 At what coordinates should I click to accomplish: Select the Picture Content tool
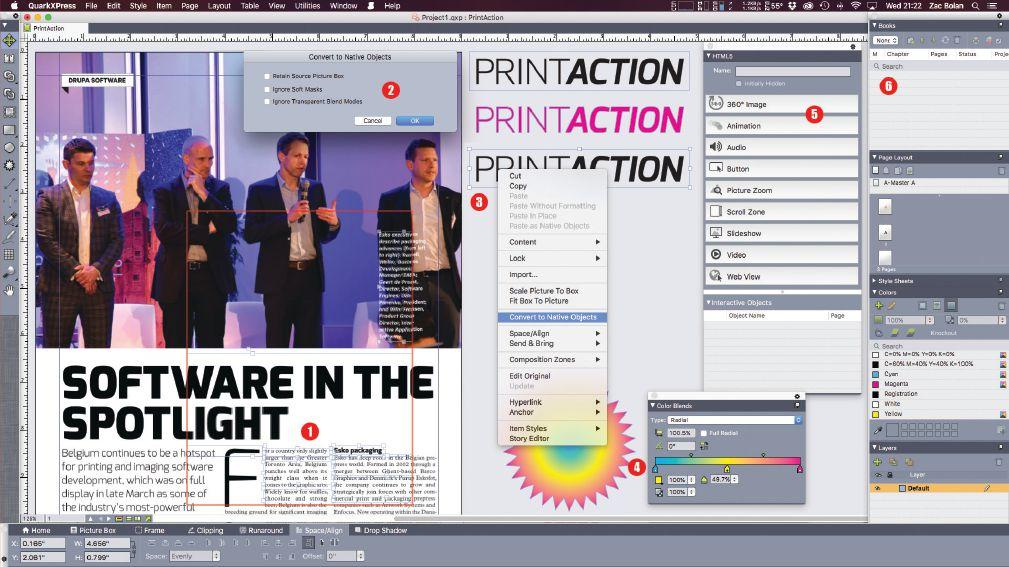pos(9,112)
